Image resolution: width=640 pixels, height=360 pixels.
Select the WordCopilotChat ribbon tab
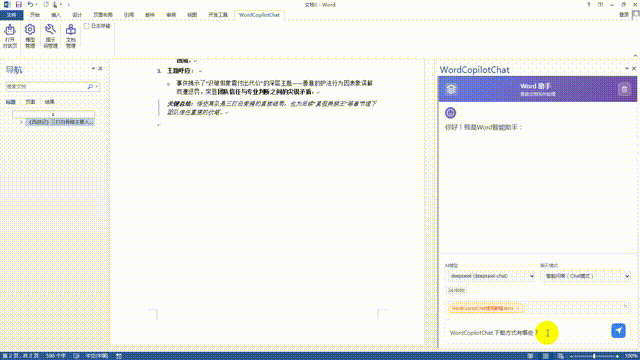click(259, 15)
